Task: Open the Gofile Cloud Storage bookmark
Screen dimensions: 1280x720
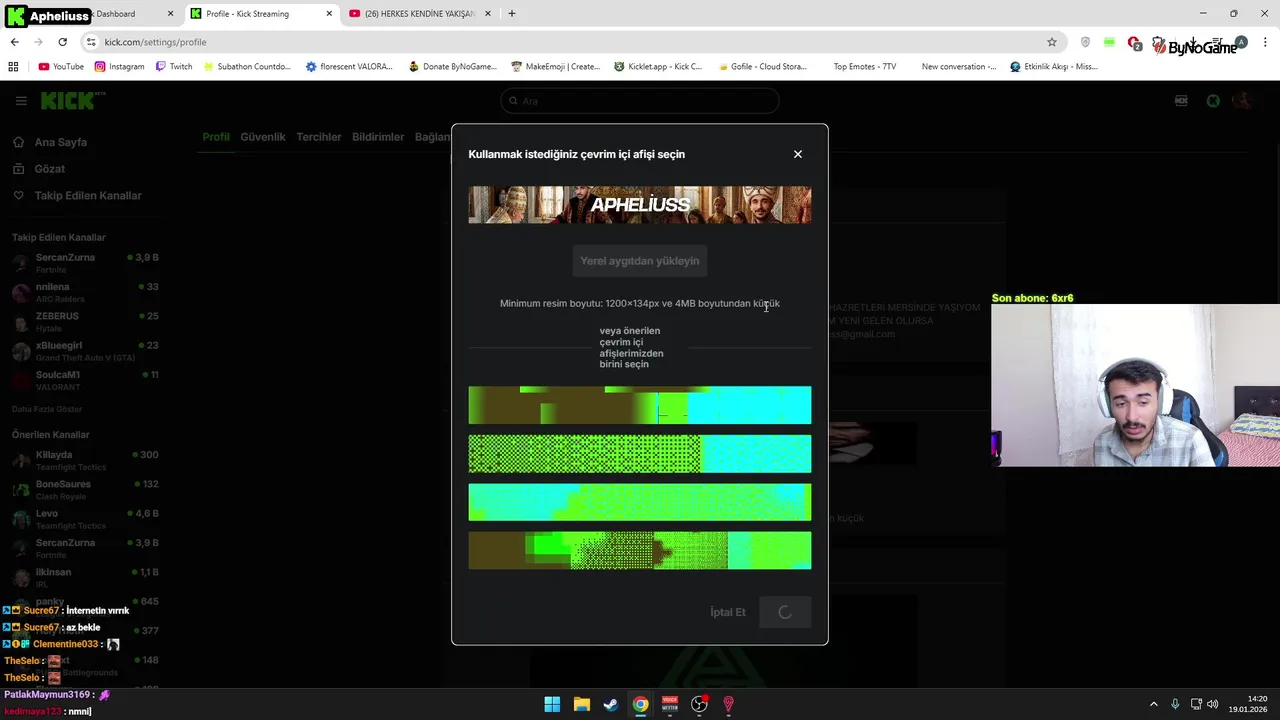Action: point(762,67)
